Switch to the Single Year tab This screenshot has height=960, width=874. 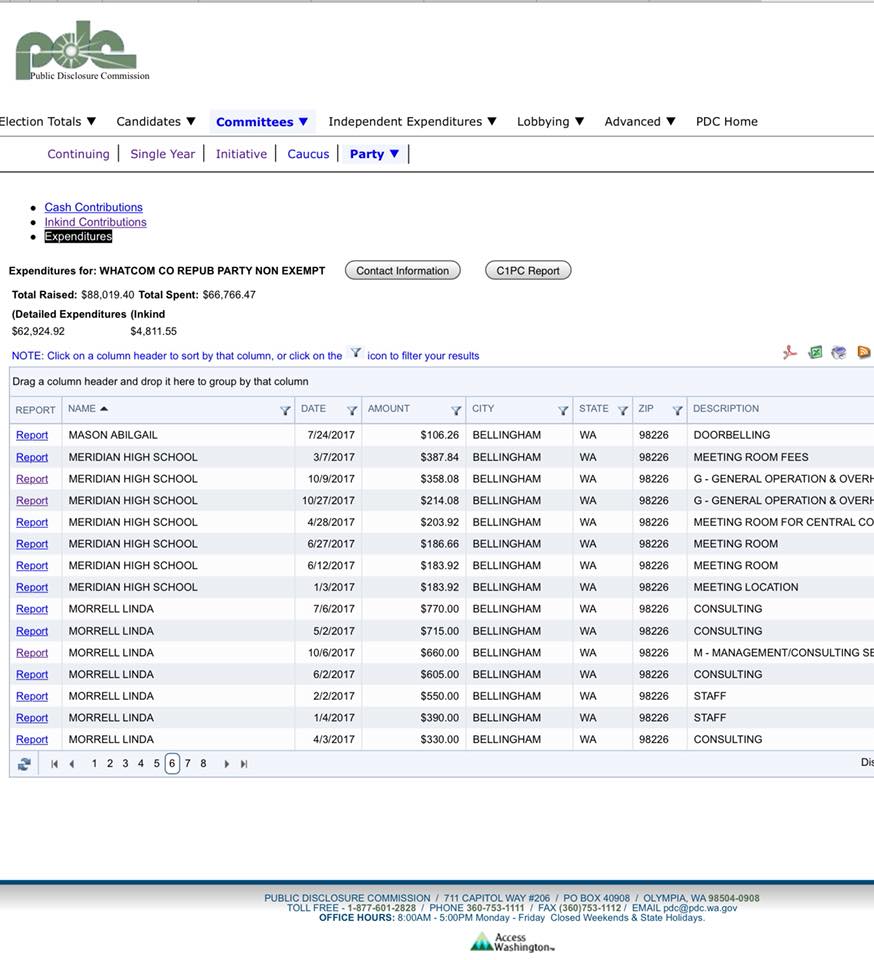click(162, 154)
